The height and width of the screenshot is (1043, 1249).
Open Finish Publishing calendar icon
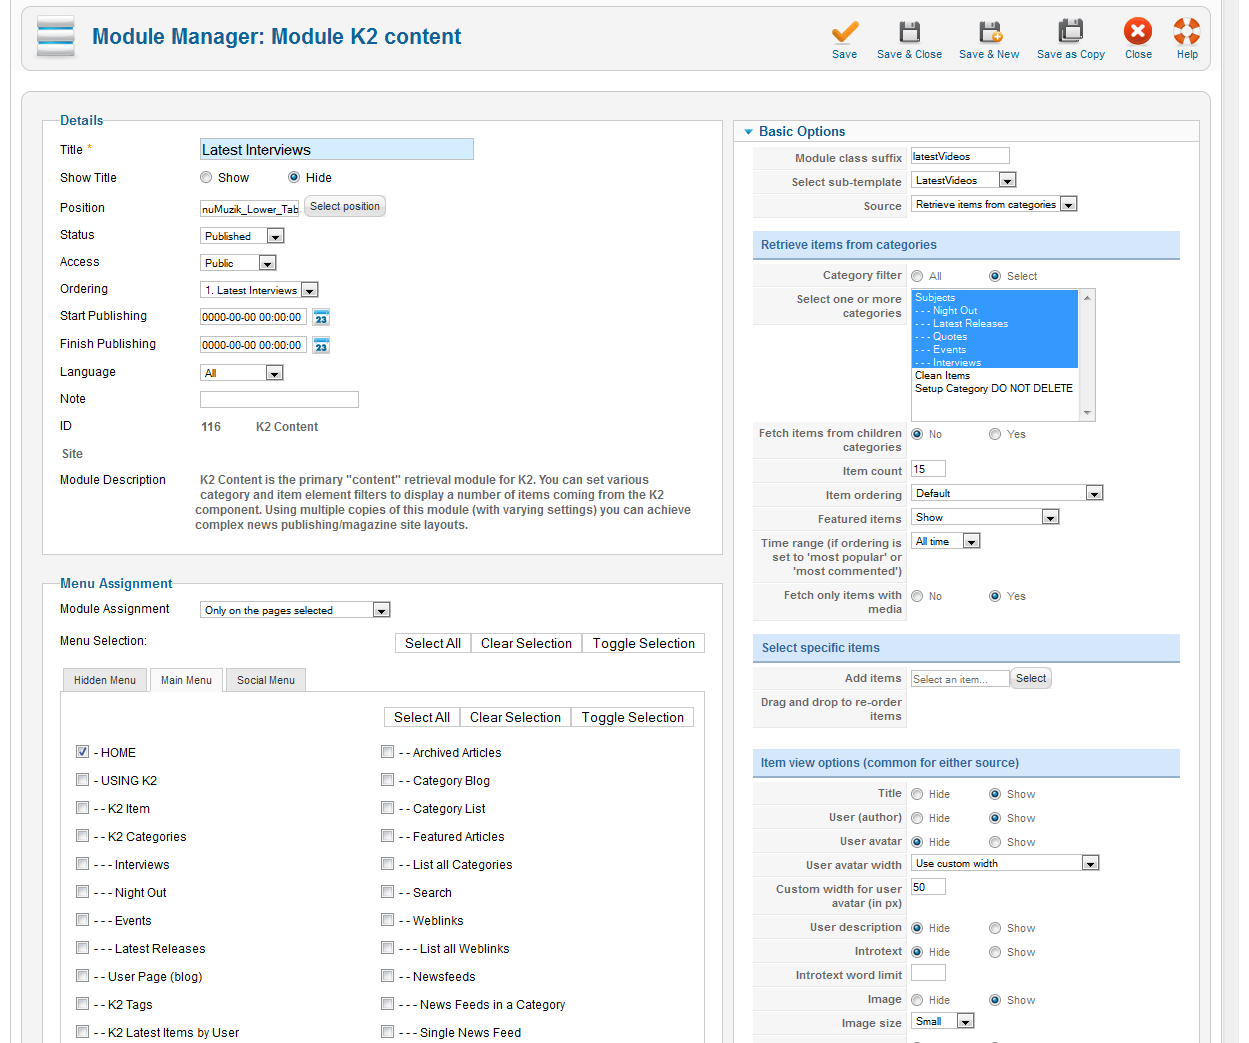(321, 345)
